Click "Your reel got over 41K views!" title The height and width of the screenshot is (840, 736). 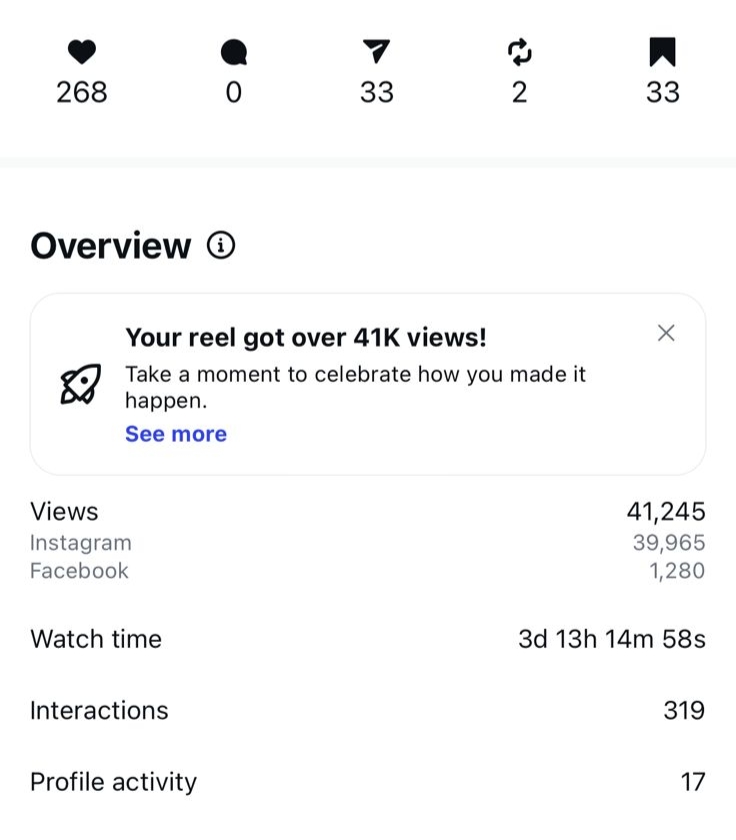(x=306, y=337)
